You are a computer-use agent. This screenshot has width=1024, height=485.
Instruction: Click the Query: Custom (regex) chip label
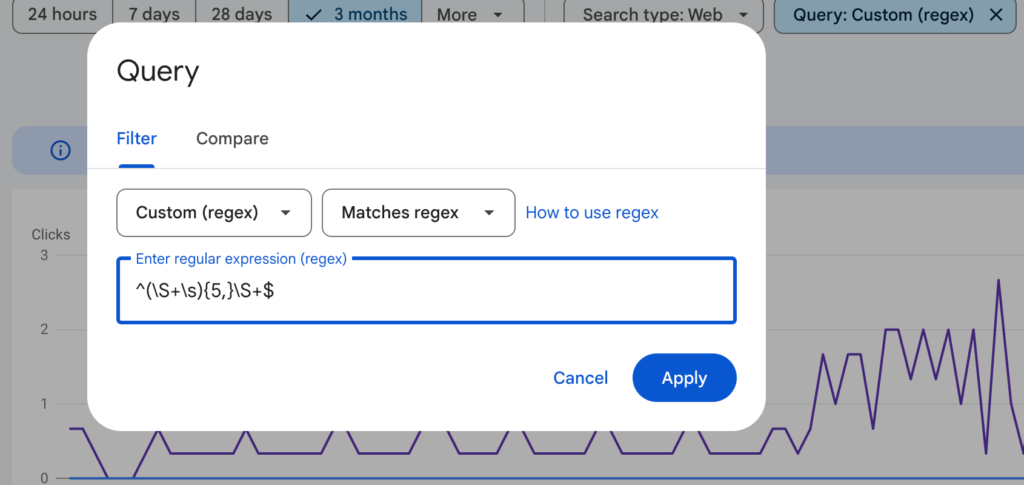(882, 15)
